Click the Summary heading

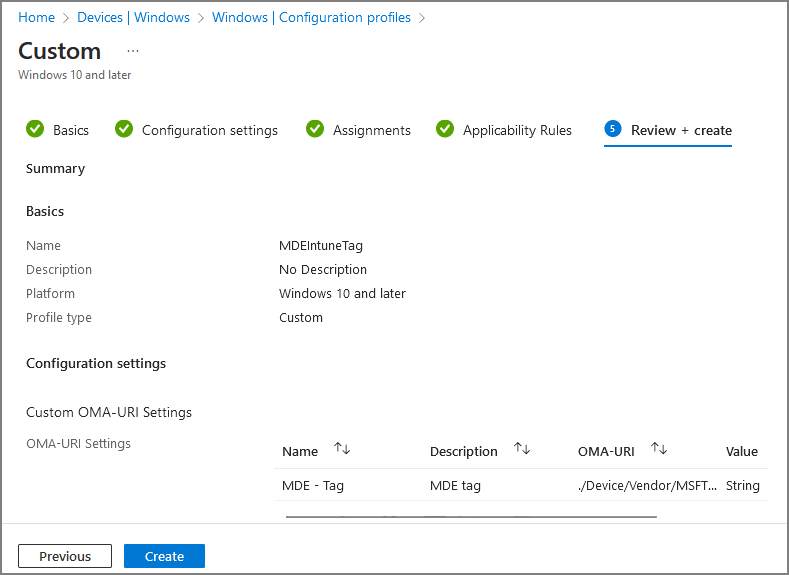point(55,169)
